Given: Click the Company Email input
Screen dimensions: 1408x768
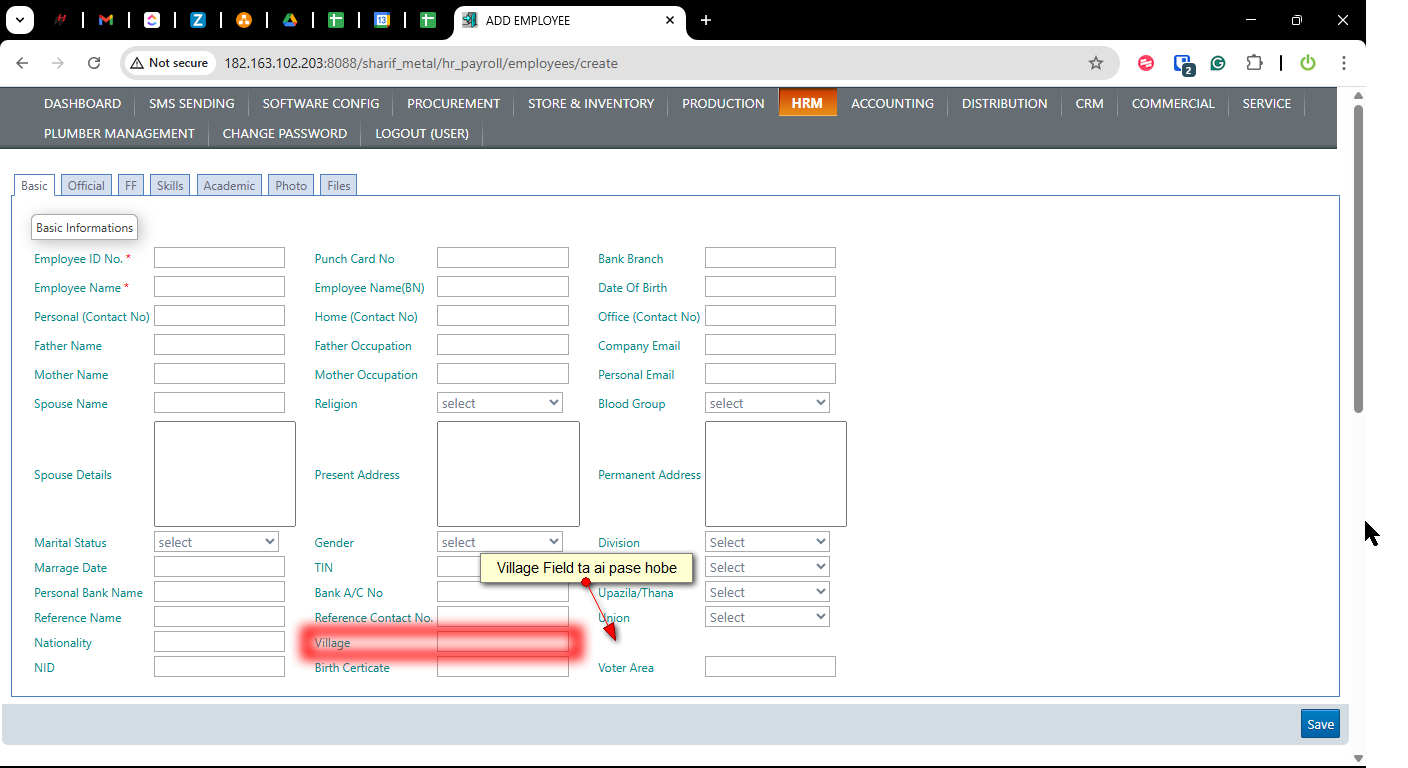Looking at the screenshot, I should [770, 345].
